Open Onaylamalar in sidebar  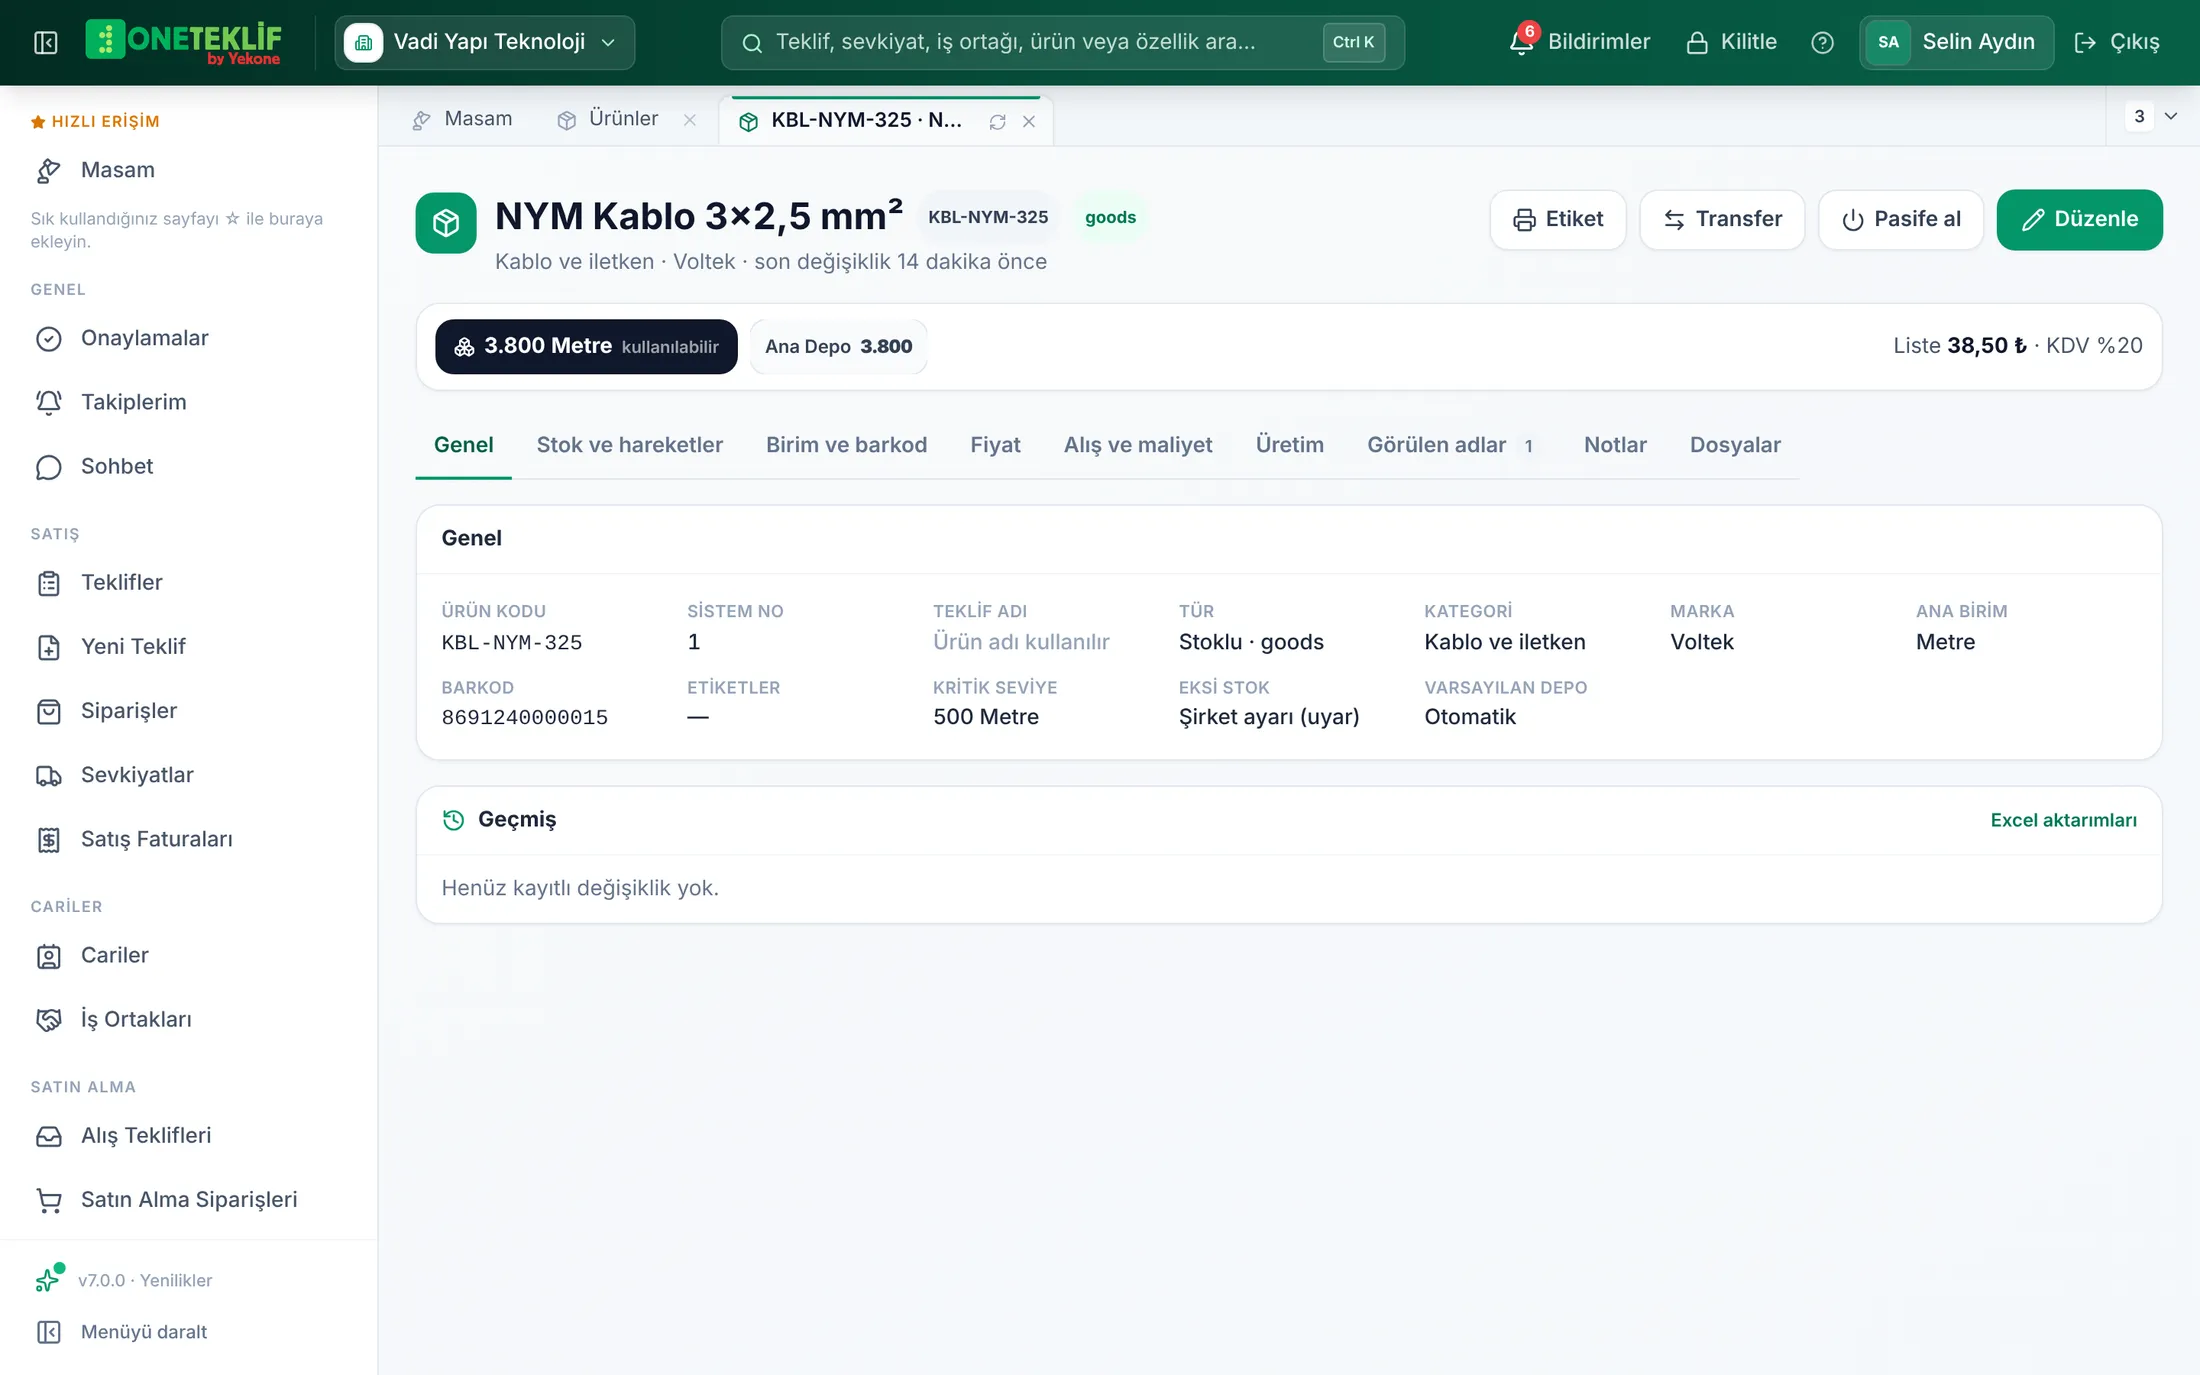189,338
